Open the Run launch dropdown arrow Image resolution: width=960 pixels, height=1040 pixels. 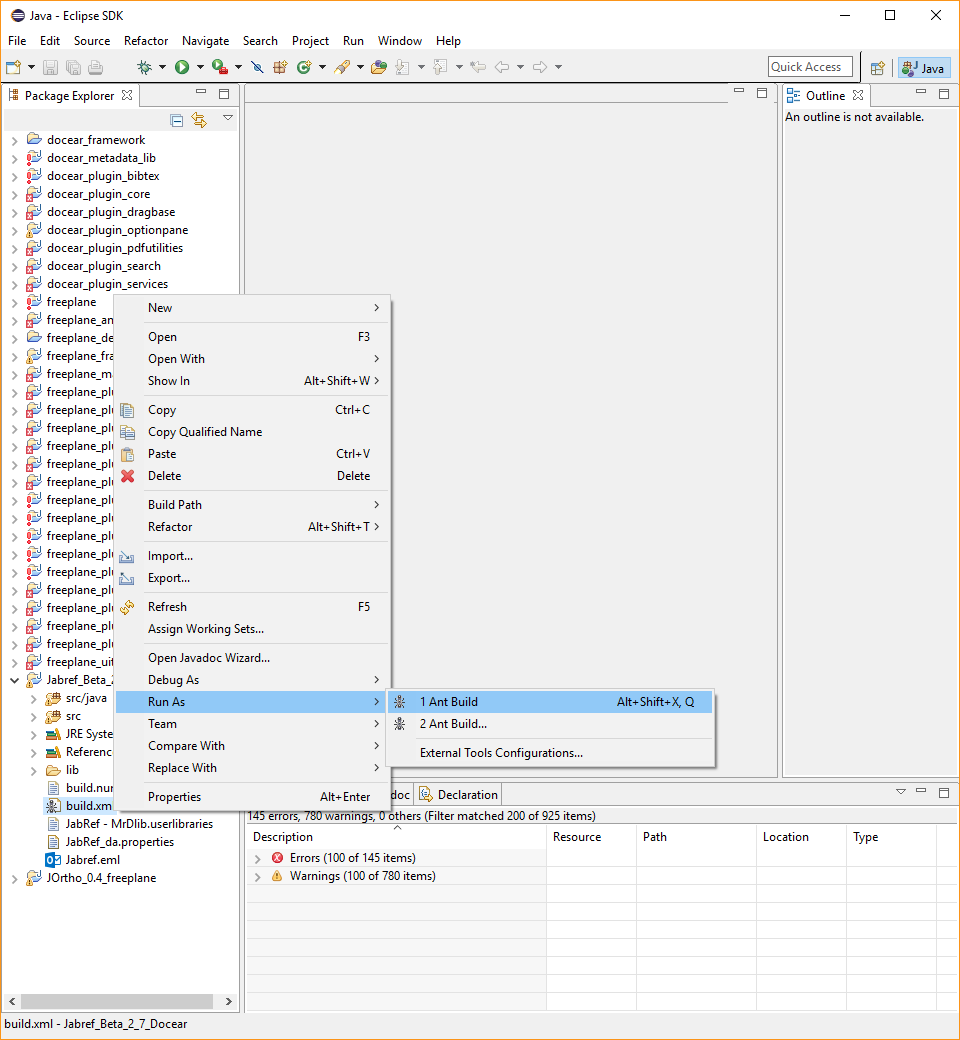[x=200, y=67]
